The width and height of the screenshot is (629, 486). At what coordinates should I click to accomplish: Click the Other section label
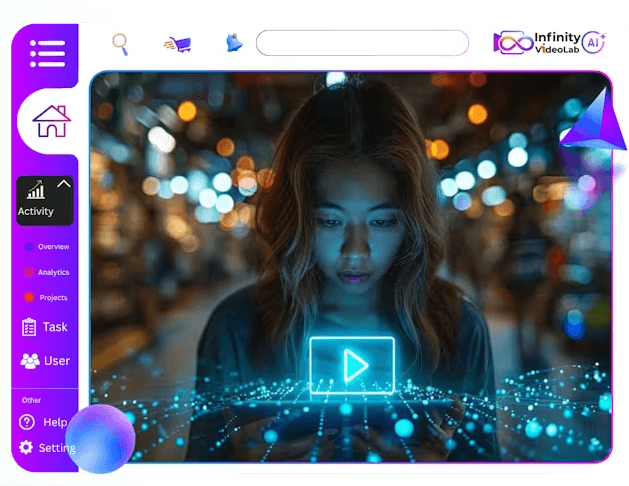[x=31, y=400]
